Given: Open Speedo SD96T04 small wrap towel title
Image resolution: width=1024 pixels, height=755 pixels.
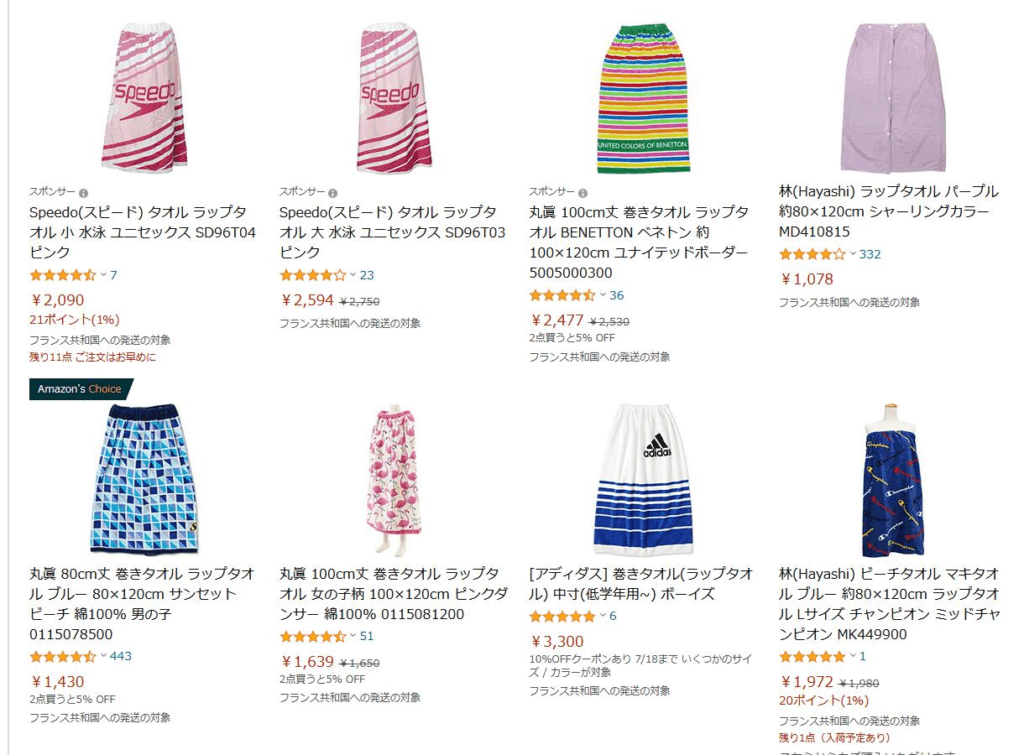Looking at the screenshot, I should 142,233.
